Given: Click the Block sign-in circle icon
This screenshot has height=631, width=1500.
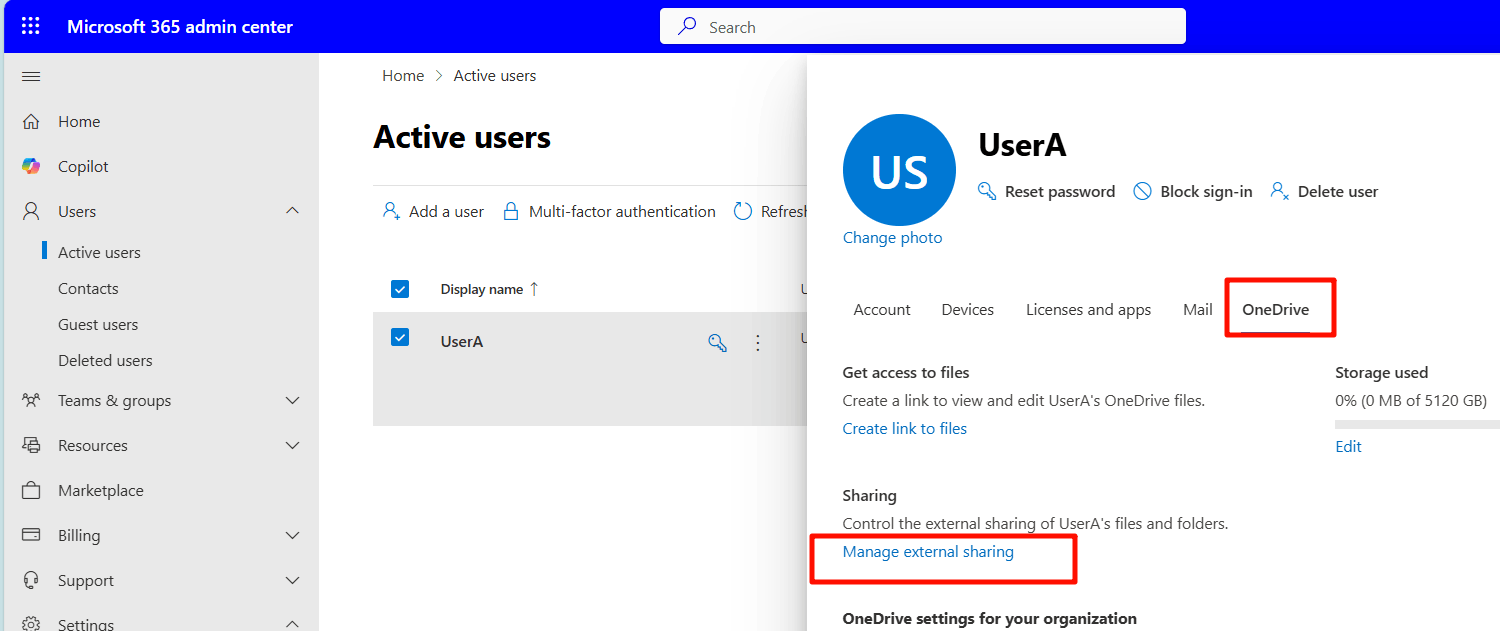Looking at the screenshot, I should point(1142,191).
